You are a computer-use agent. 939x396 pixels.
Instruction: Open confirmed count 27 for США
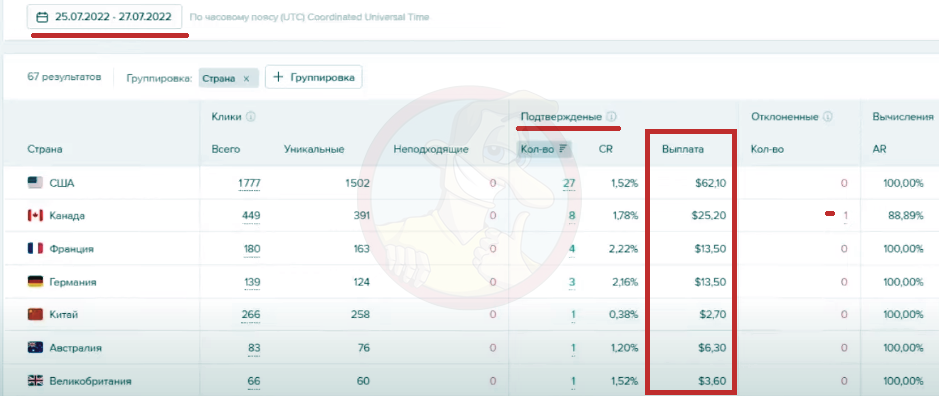(569, 183)
